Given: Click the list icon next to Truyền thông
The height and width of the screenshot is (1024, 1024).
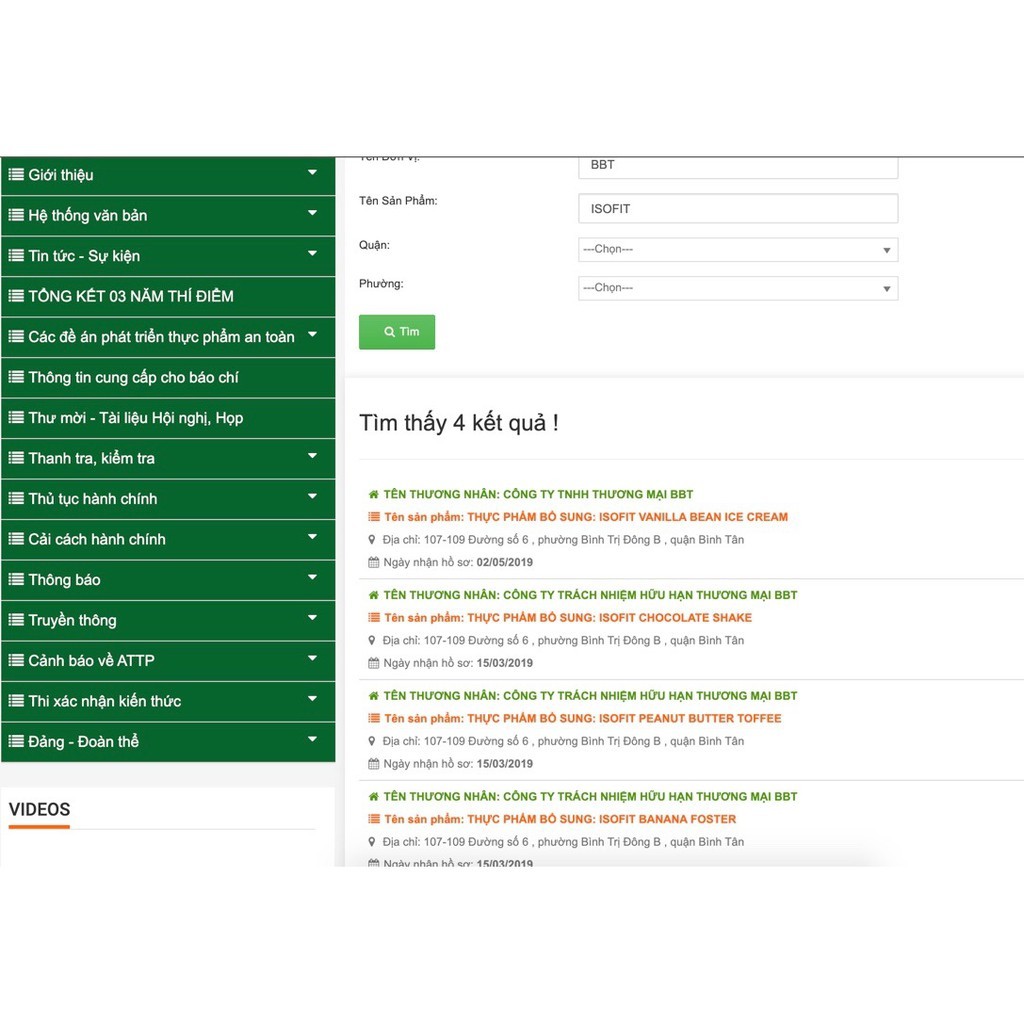Looking at the screenshot, I should (16, 620).
